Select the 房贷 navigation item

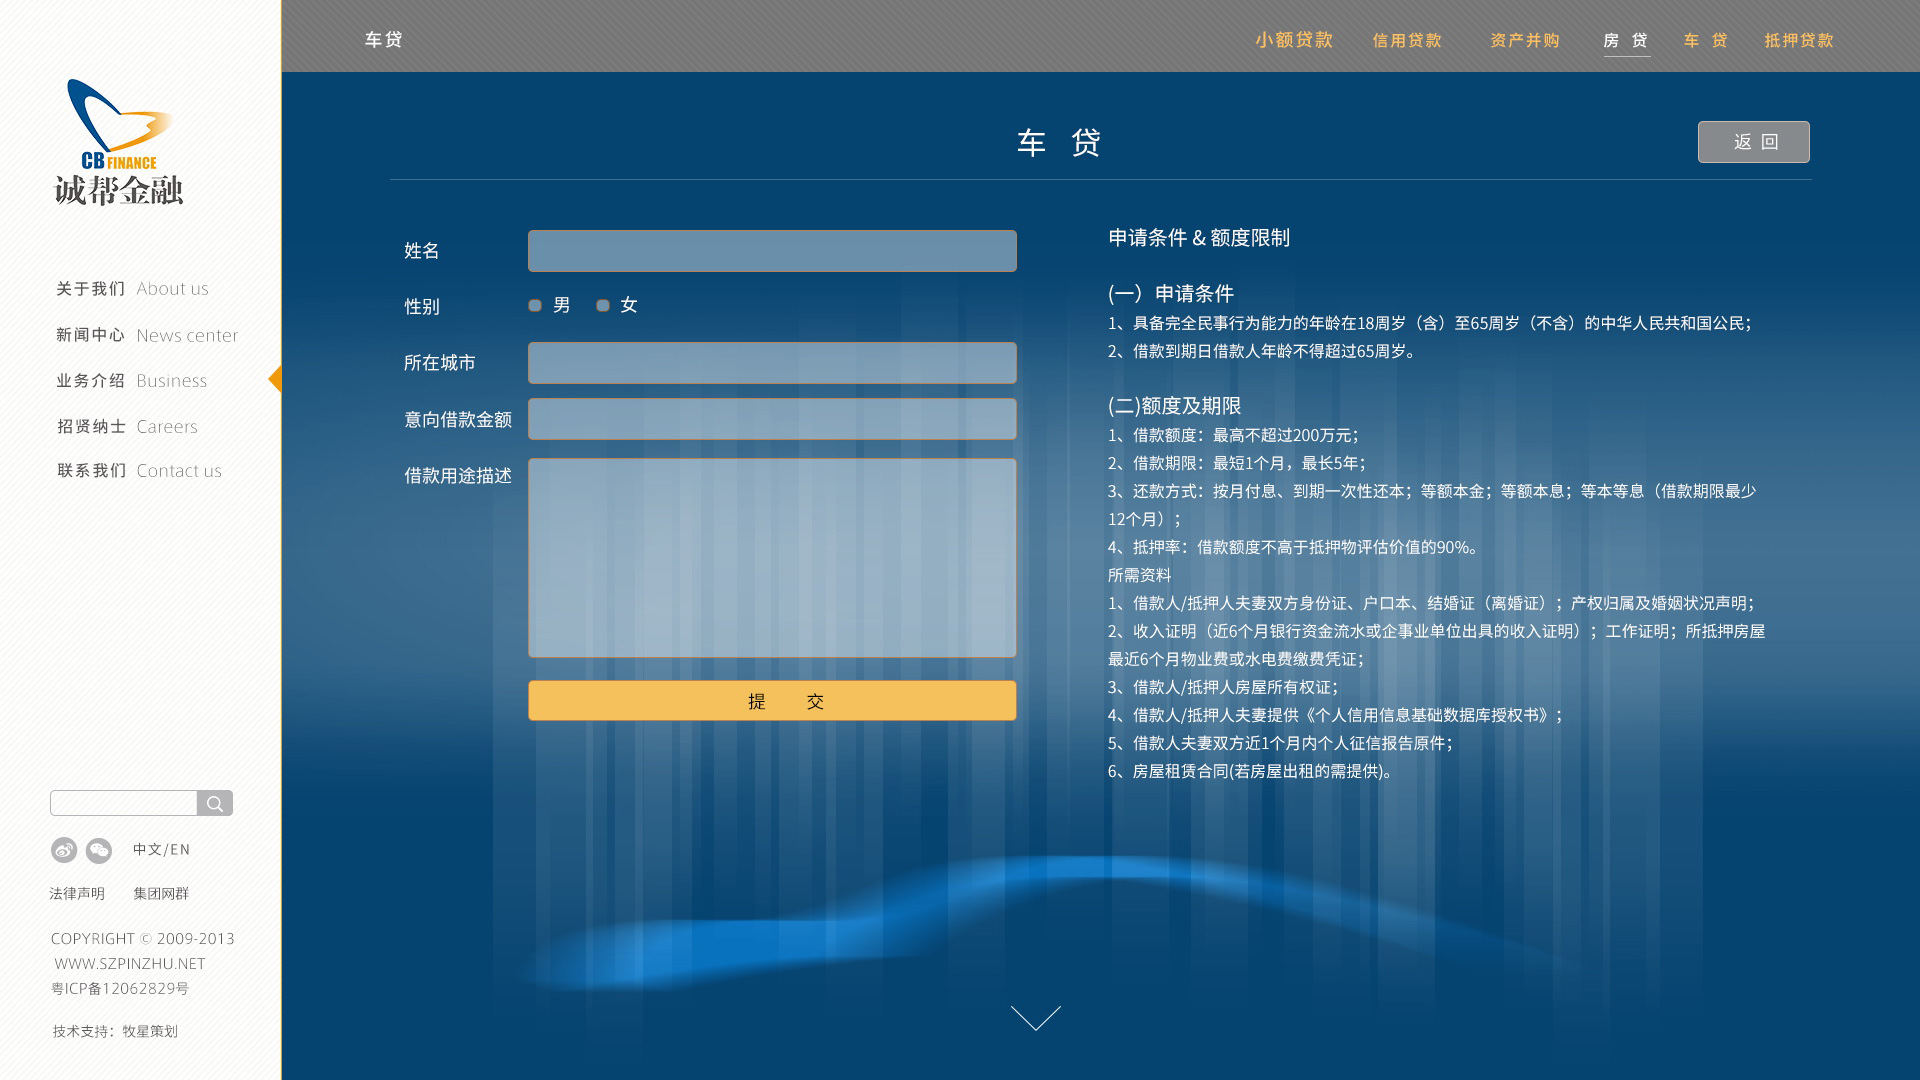1627,41
